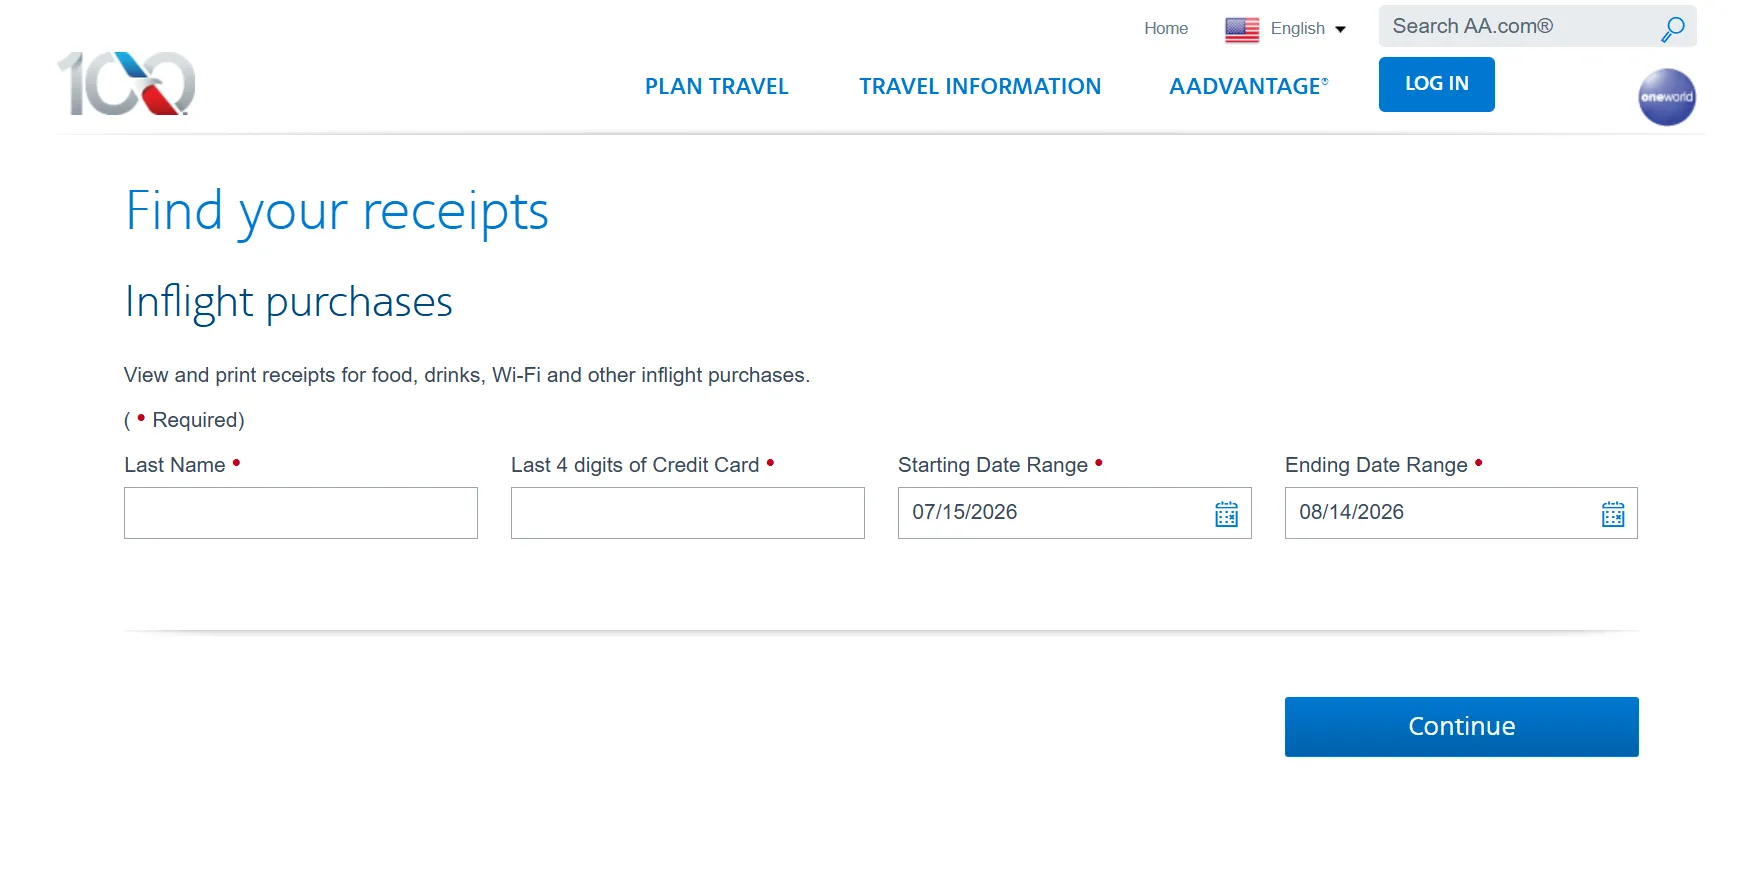Open the TRAVEL INFORMATION menu
1756x888 pixels.
click(x=979, y=86)
